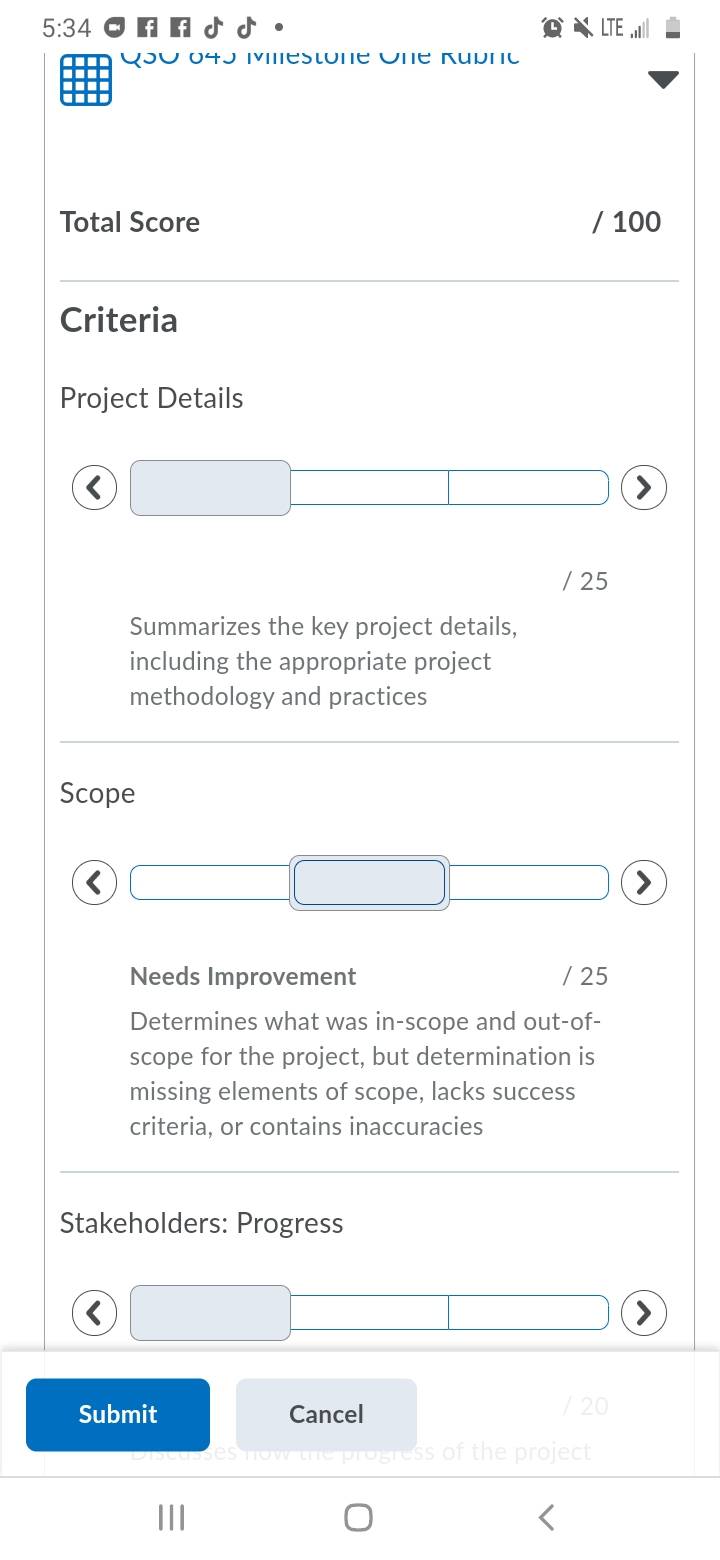This screenshot has height=1560, width=720.
Task: Open the QSO 645 Milestone One Rubric link
Action: pyautogui.click(x=320, y=57)
